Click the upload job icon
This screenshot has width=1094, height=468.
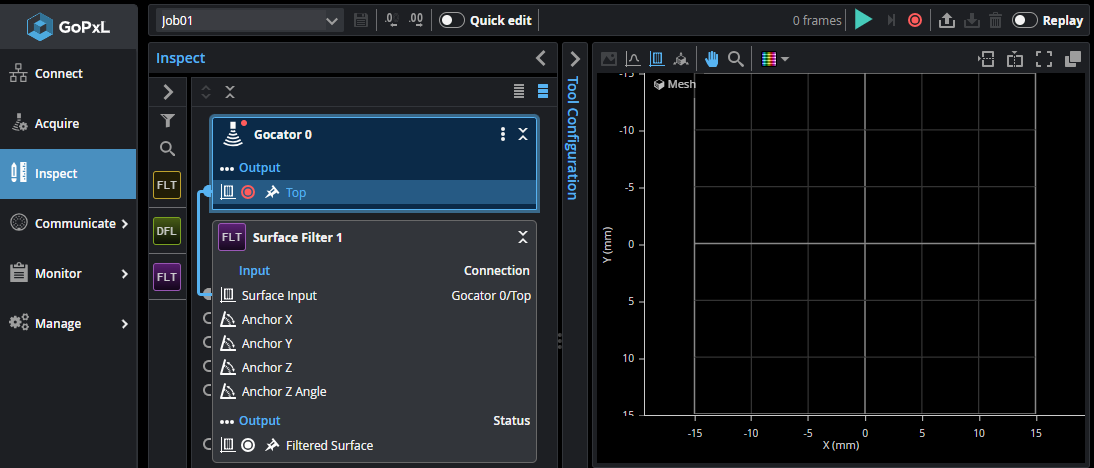pyautogui.click(x=946, y=20)
